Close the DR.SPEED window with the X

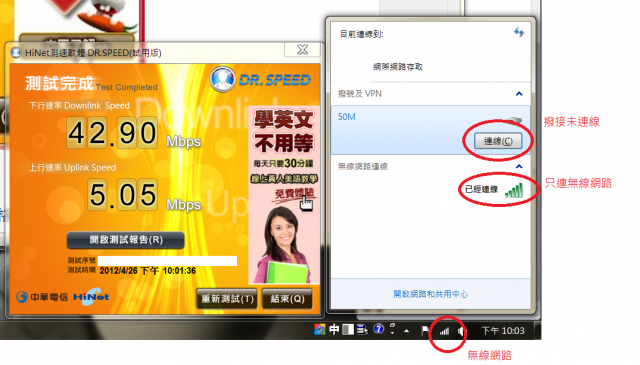coord(302,50)
